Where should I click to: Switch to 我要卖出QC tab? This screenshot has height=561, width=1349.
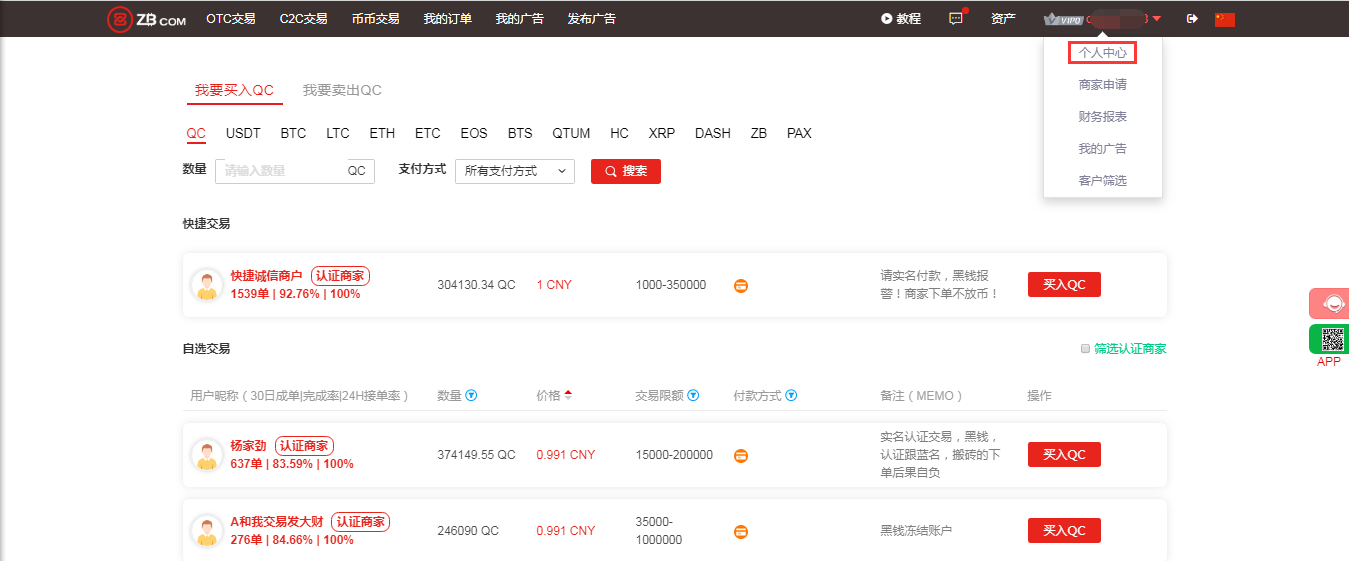[342, 90]
